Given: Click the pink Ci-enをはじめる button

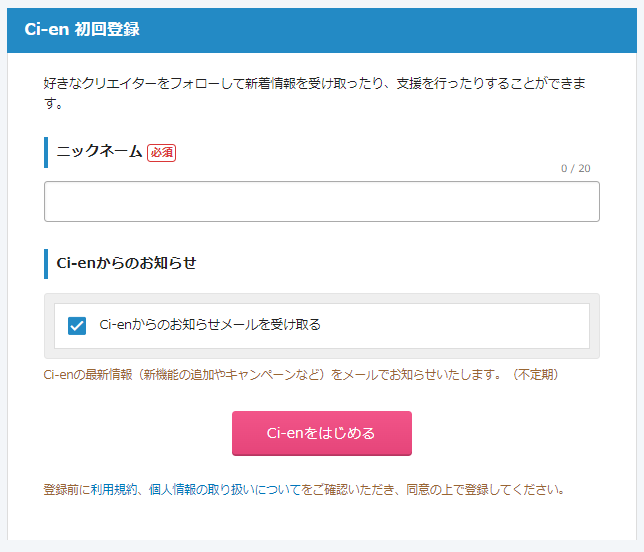Looking at the screenshot, I should [322, 433].
